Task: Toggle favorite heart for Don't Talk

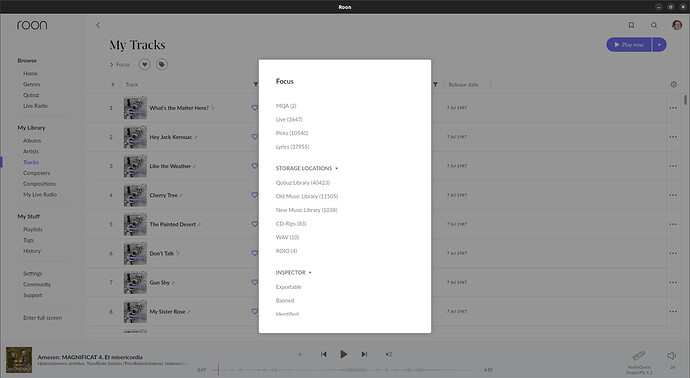Action: pos(254,253)
